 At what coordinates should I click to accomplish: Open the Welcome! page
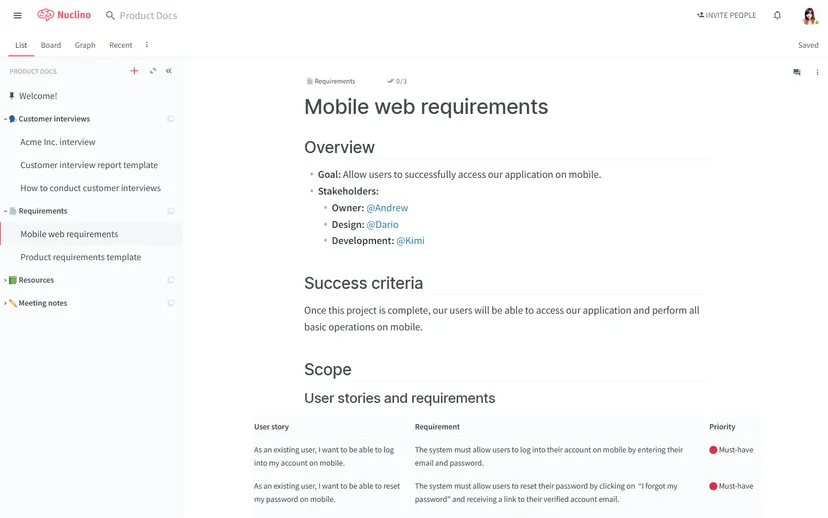pos(38,96)
